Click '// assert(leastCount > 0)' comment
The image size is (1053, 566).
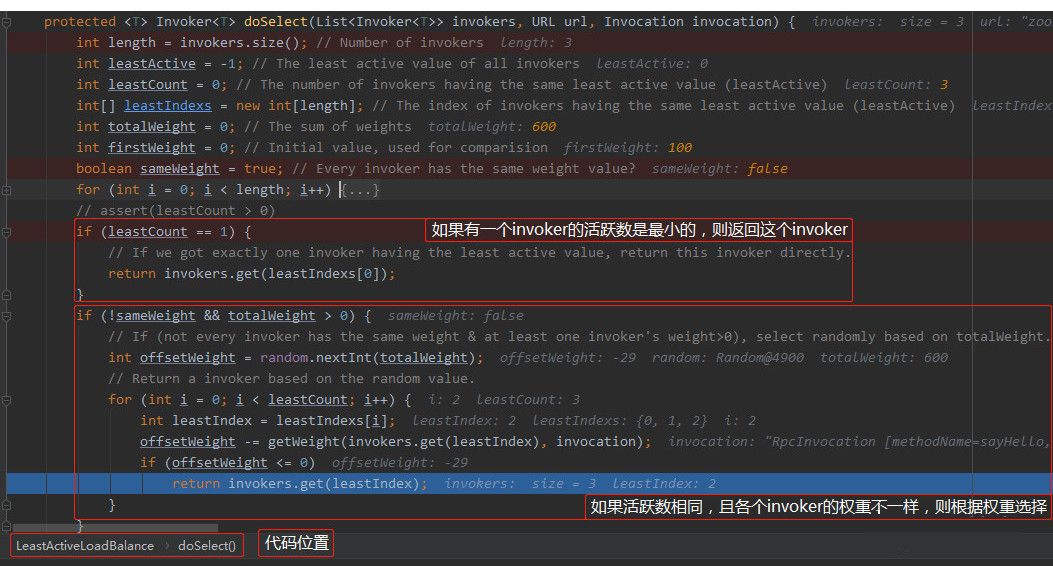175,211
